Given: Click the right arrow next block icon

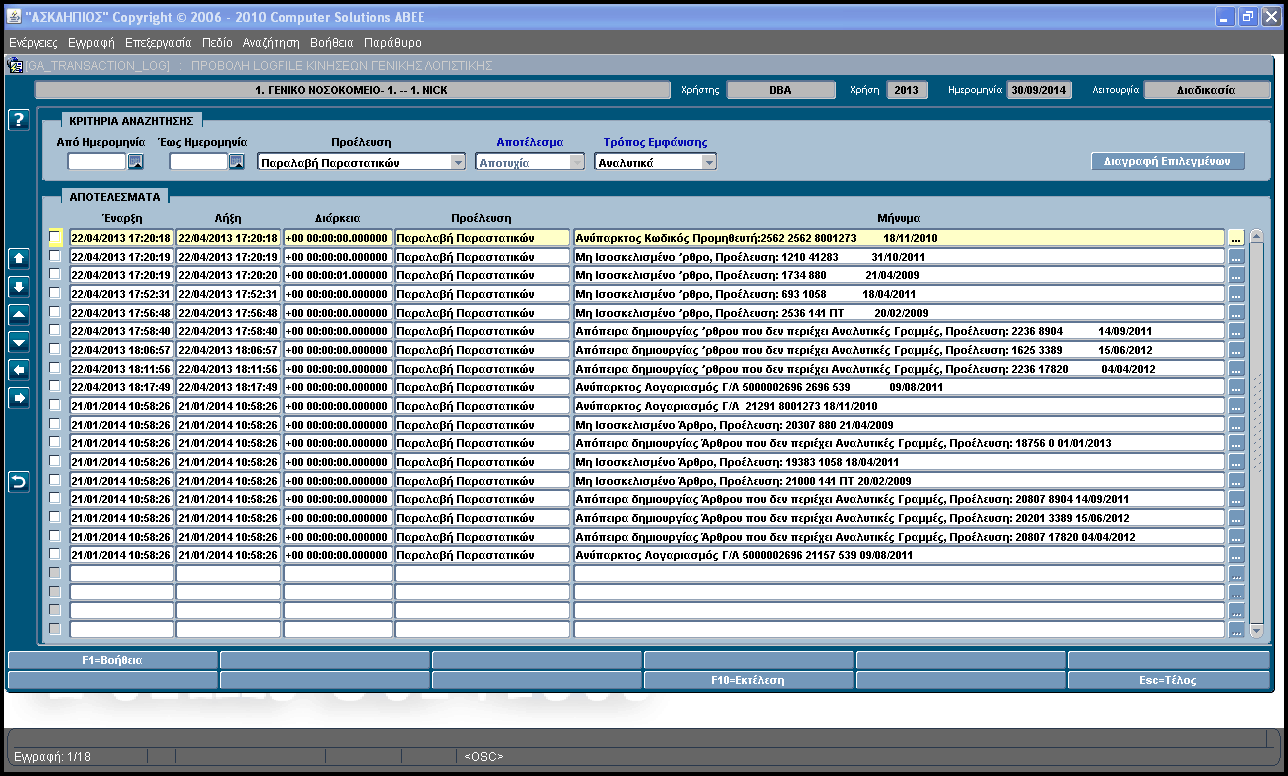Looking at the screenshot, I should [x=18, y=398].
